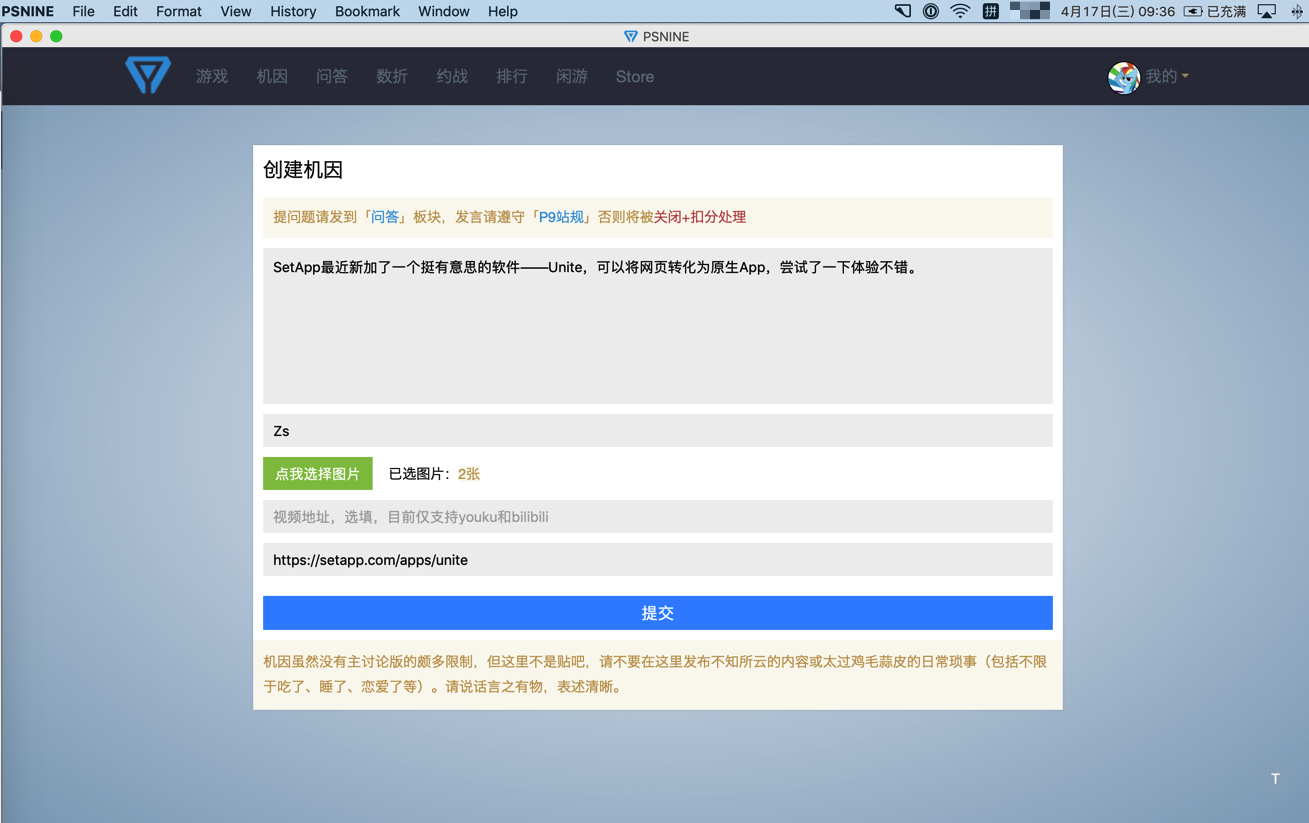
Task: Click the date and time in the menu bar
Action: 1118,11
